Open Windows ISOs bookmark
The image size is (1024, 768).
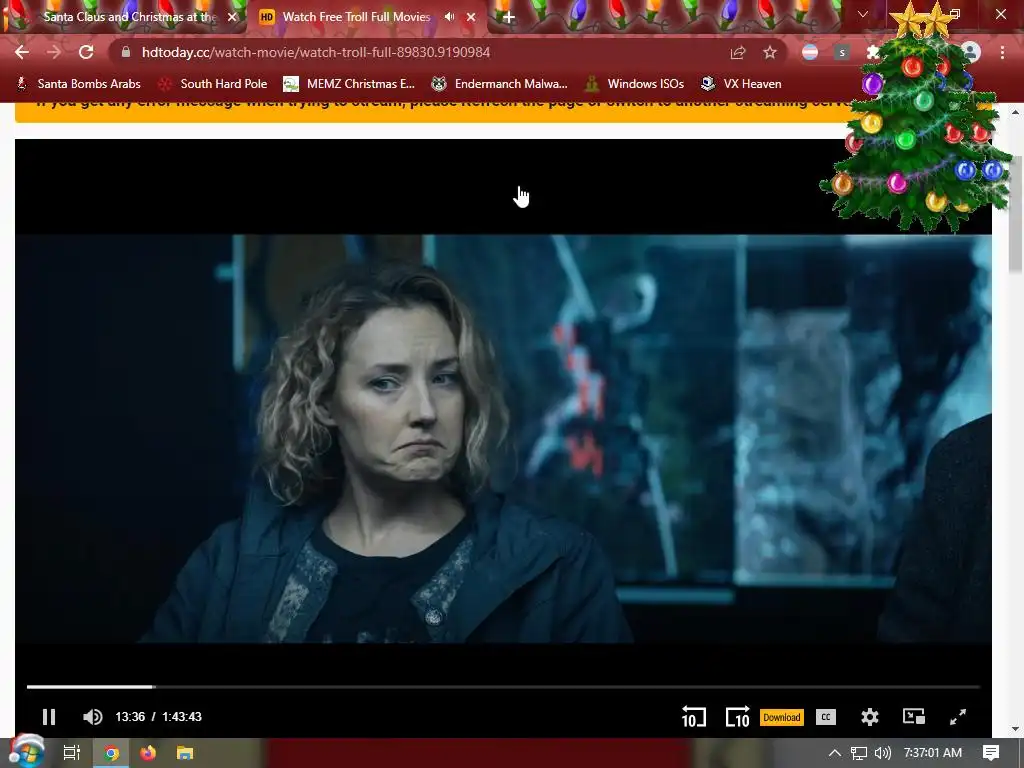634,84
